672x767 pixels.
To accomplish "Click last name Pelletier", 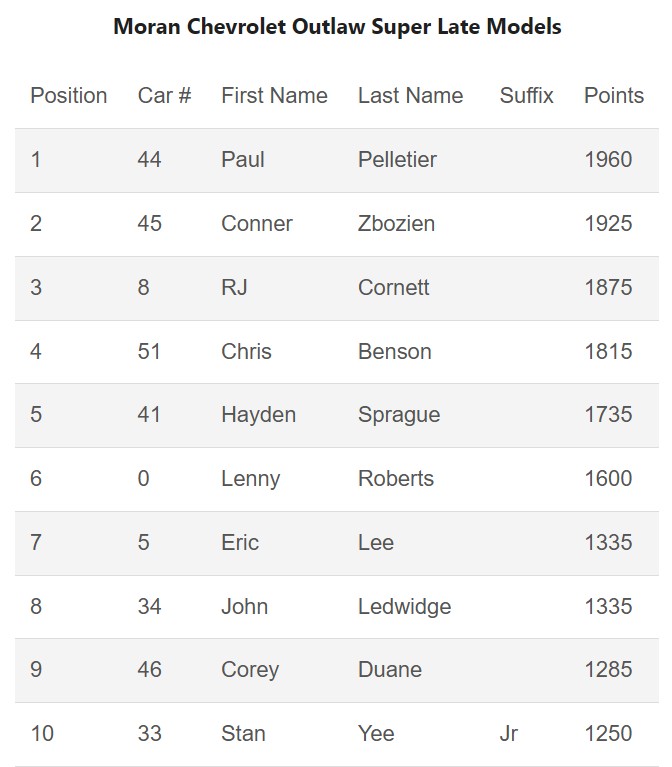I will (x=397, y=160).
